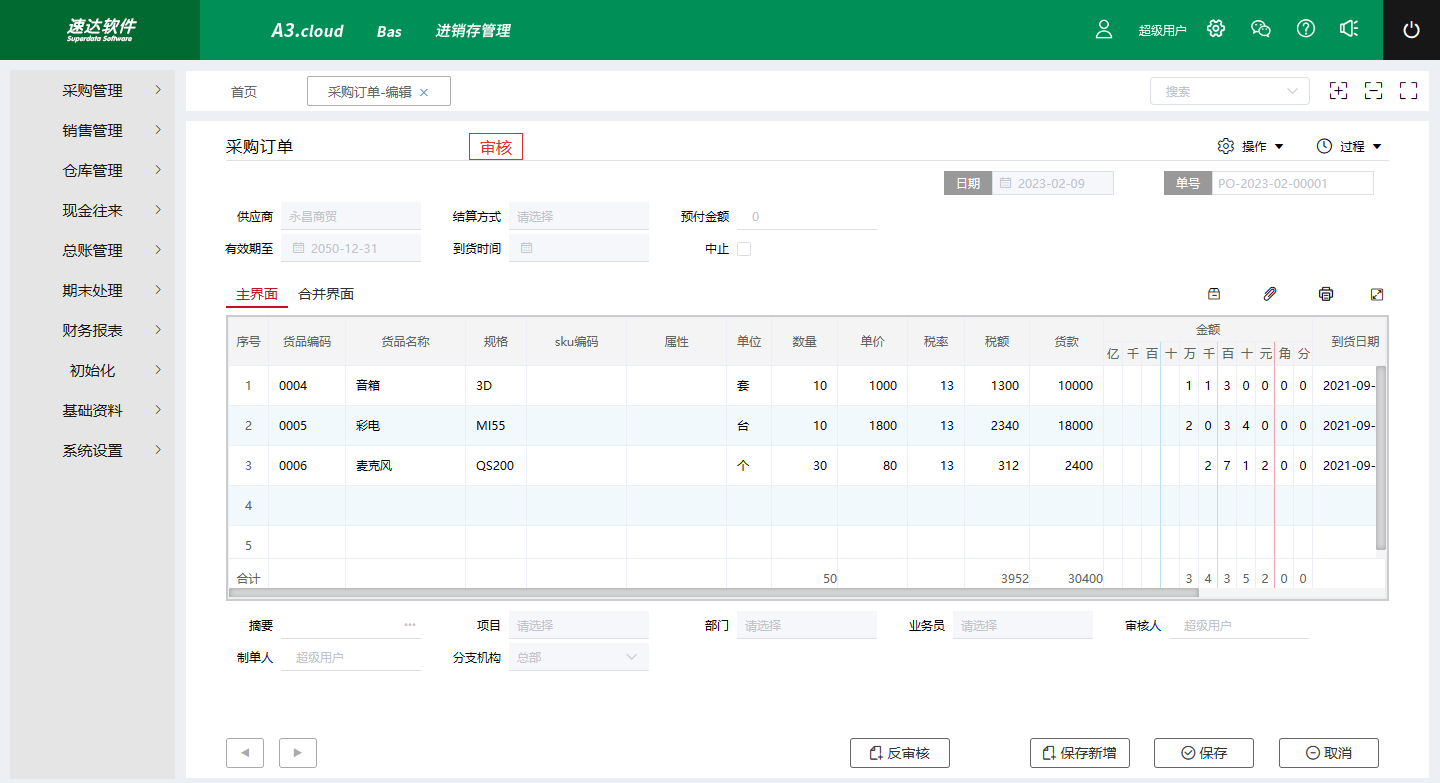
Task: Attach a file with the paperclip icon
Action: point(1269,294)
